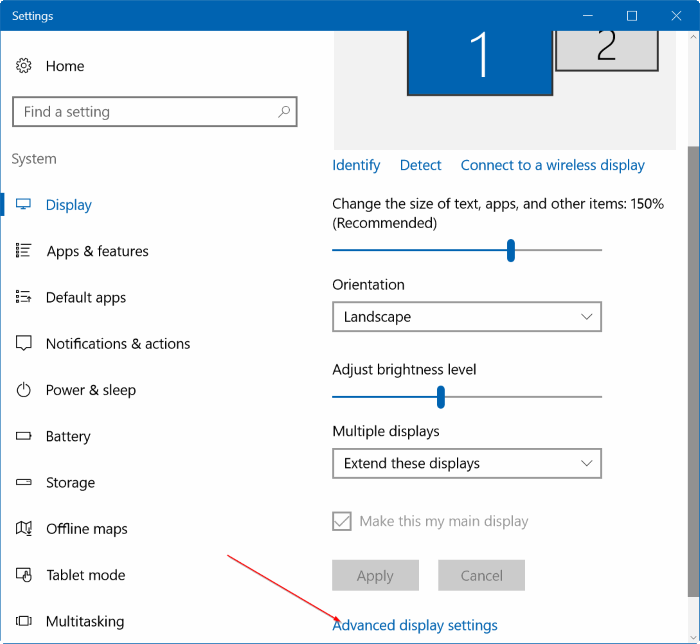This screenshot has height=644, width=700.
Task: Click the scrollbar down arrow
Action: [693, 637]
